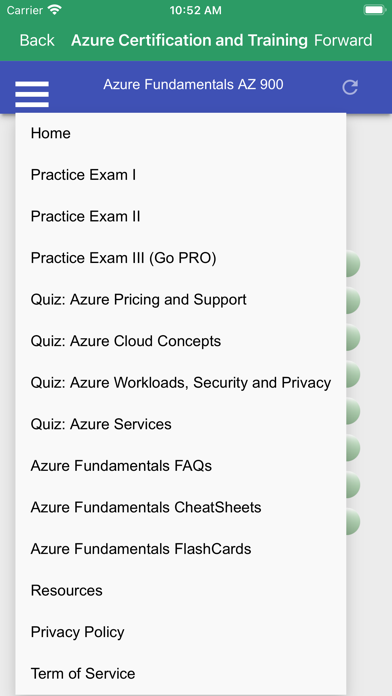Tap the Forward navigation button
Viewport: 392px width, 696px height.
click(x=343, y=40)
